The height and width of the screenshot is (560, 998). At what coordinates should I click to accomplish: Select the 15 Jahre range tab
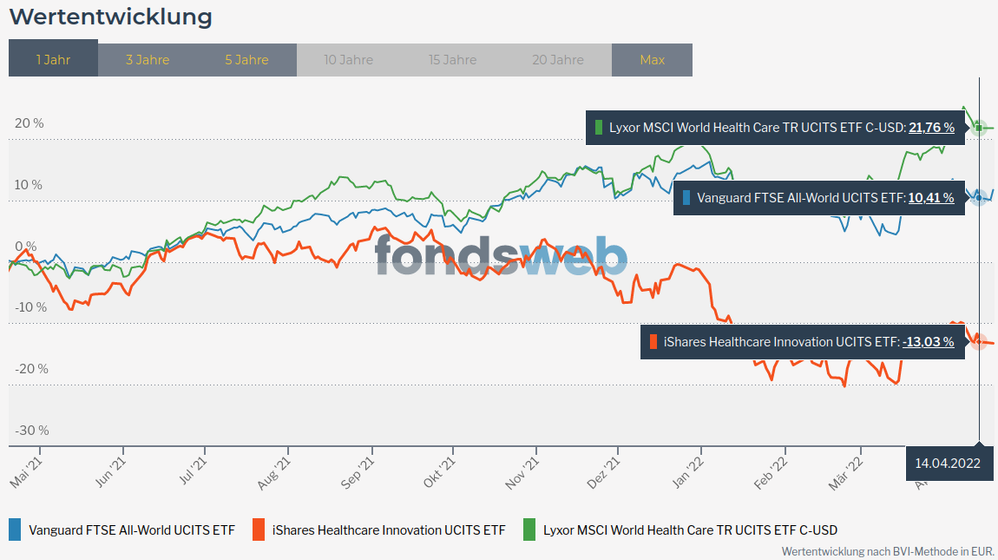pos(452,60)
